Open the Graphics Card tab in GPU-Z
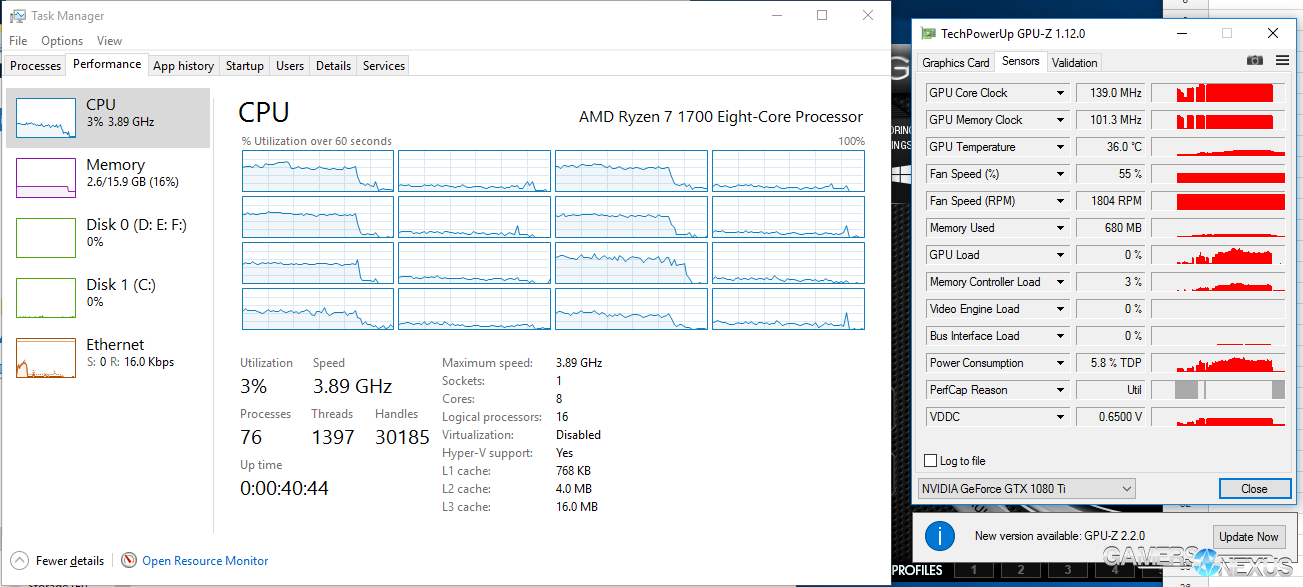The image size is (1303, 587). click(x=955, y=62)
